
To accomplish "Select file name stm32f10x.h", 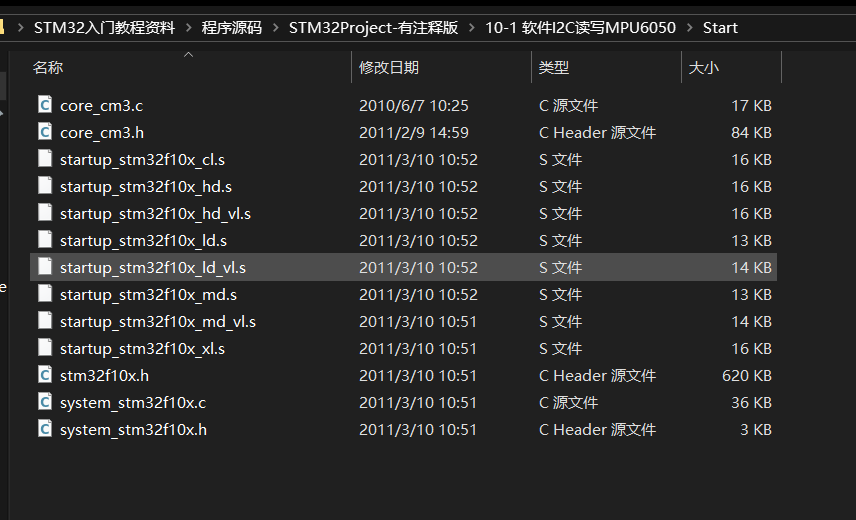I will [104, 375].
